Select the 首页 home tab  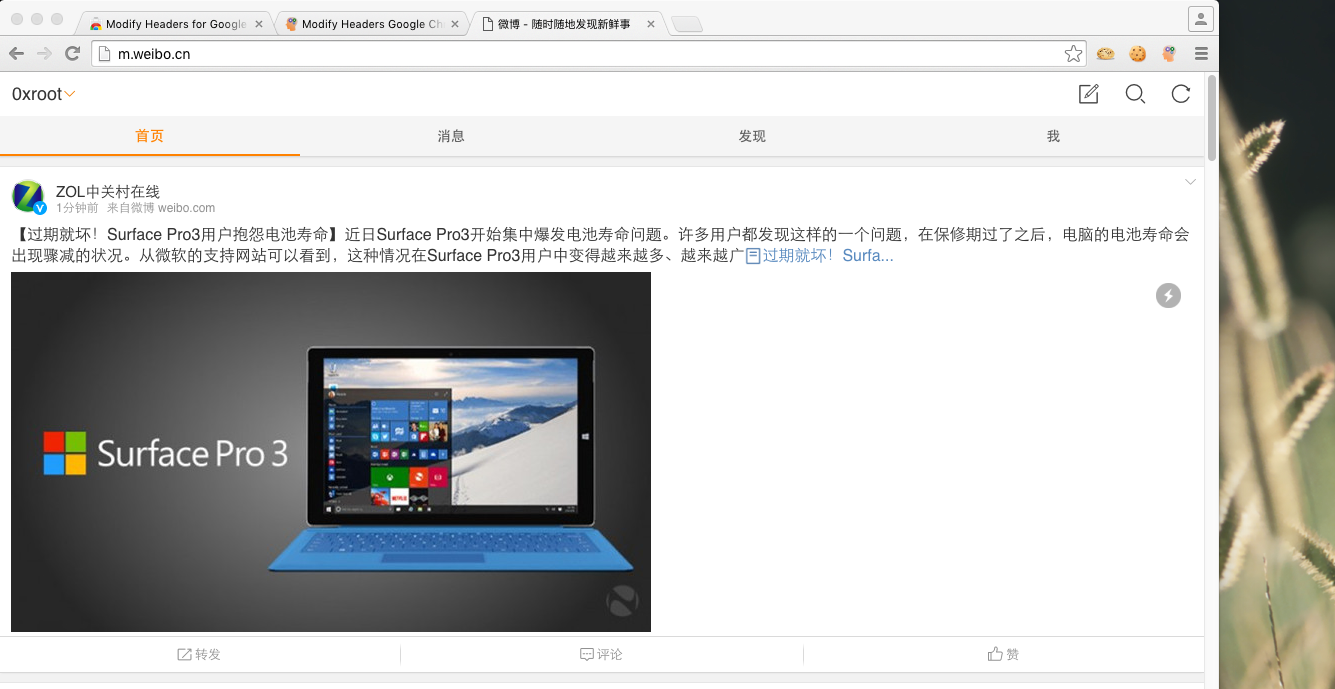coord(150,136)
